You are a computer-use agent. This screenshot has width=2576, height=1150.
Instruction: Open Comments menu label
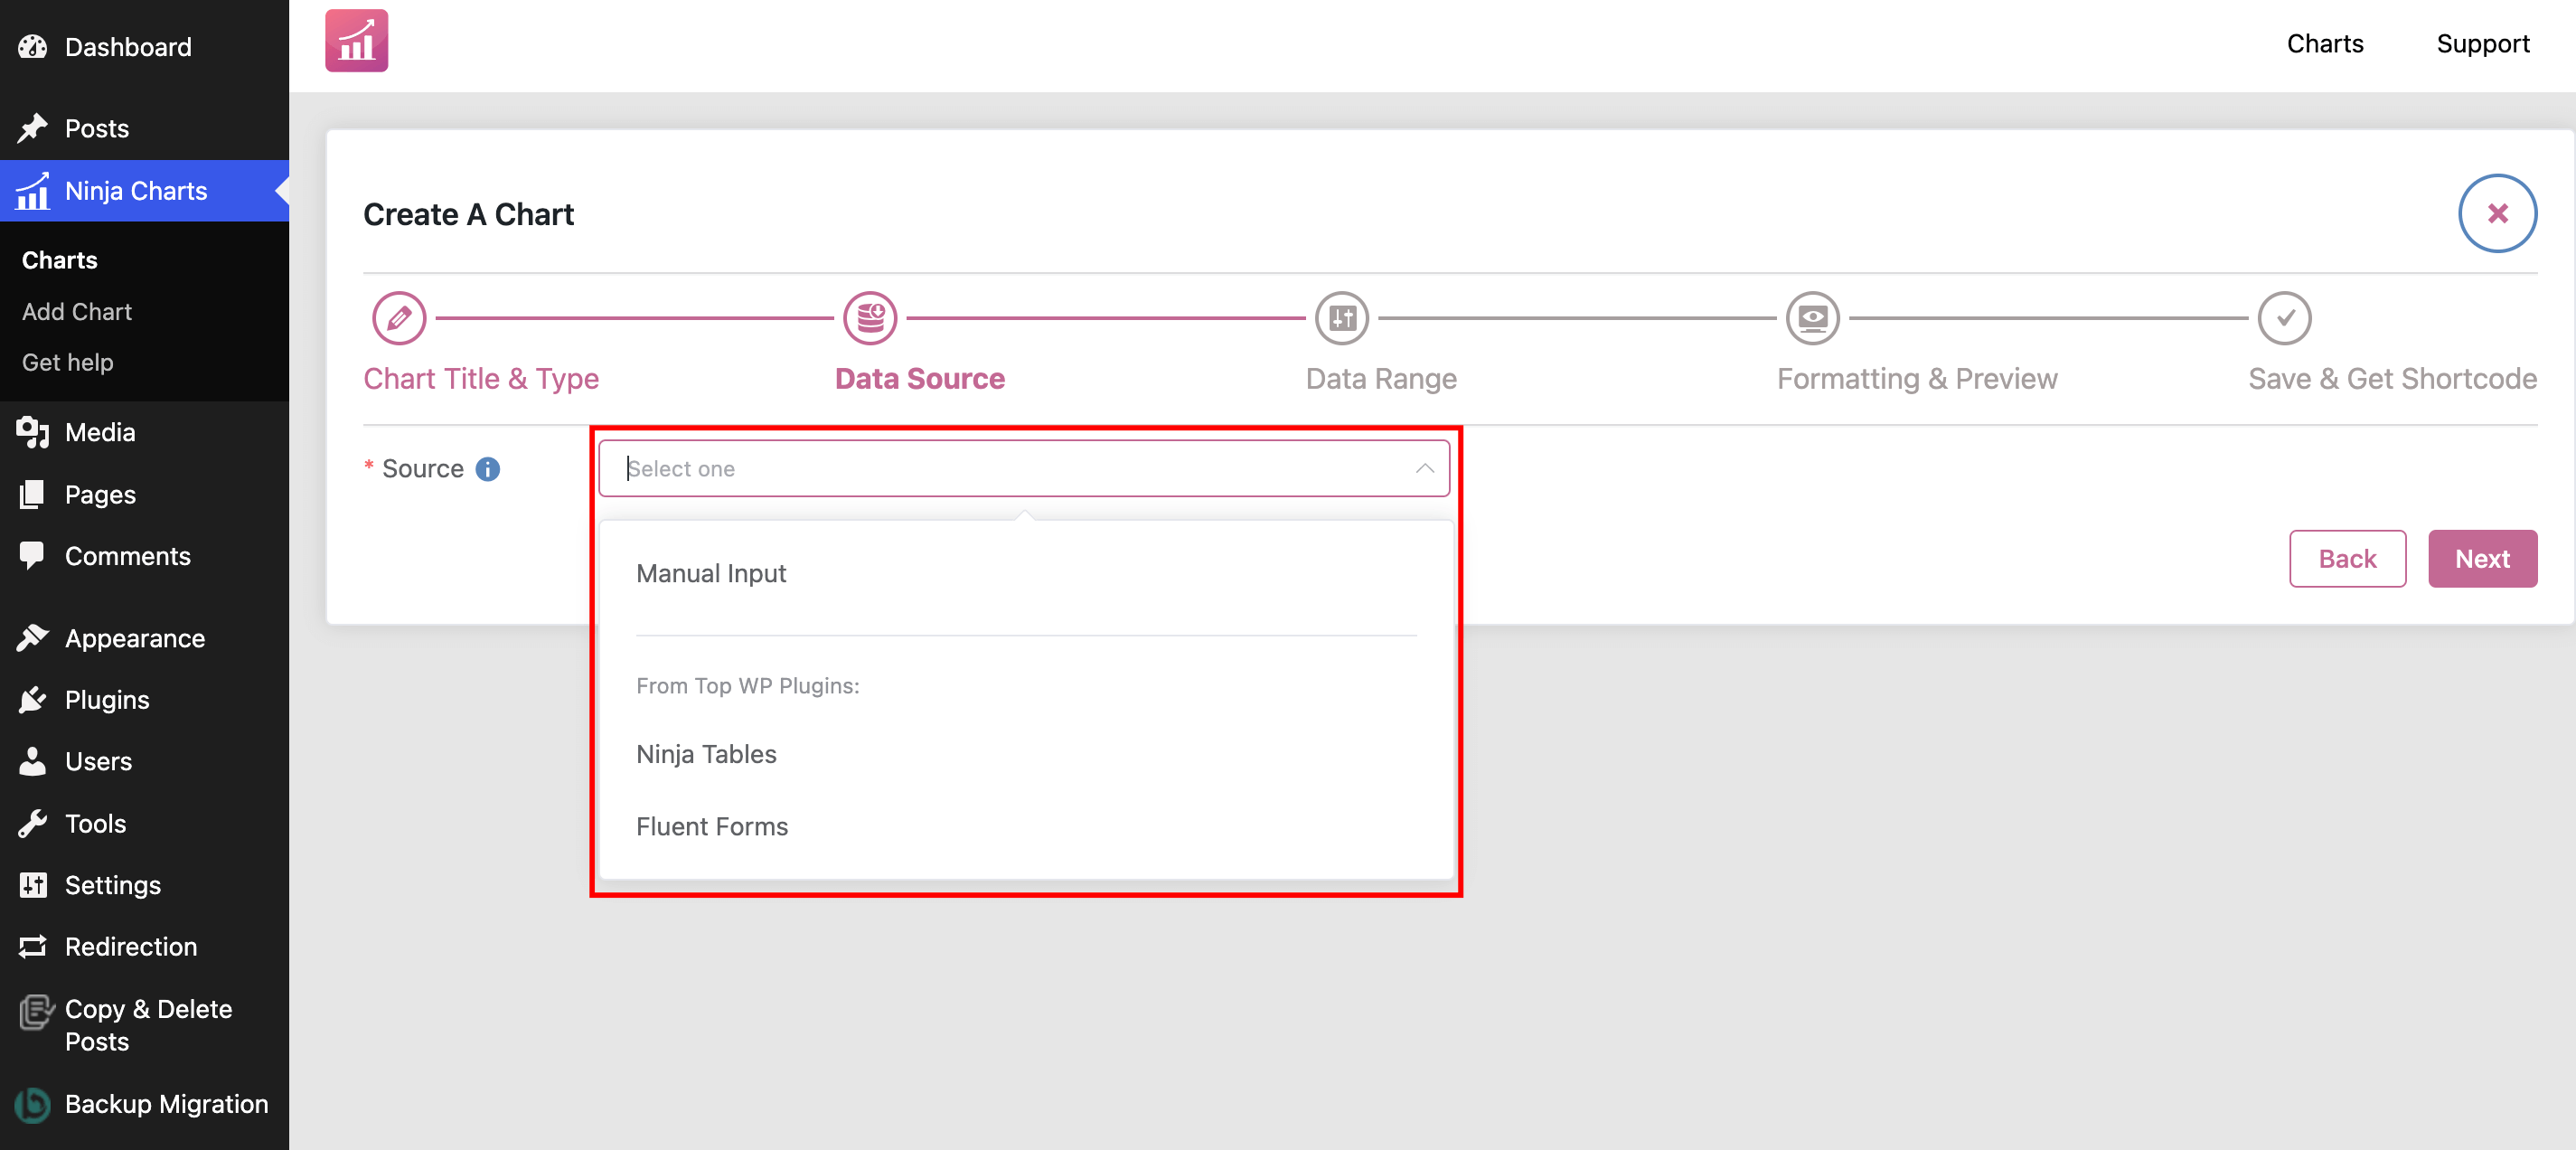(128, 556)
